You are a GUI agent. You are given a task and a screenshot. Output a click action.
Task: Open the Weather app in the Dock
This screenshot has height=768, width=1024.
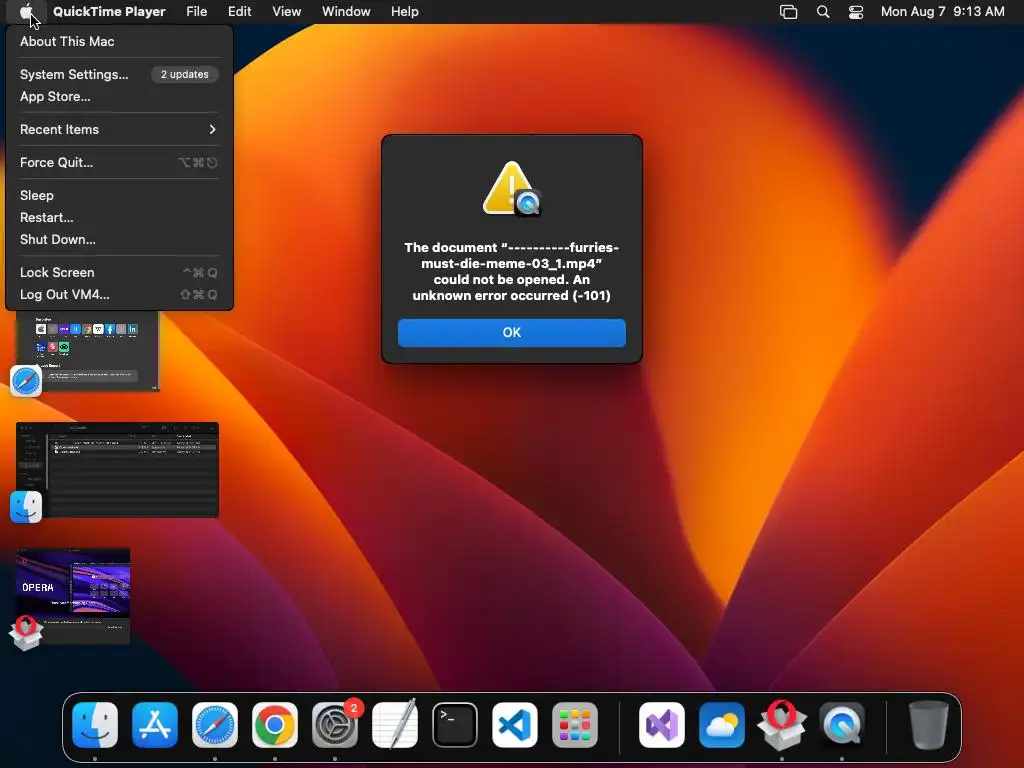pyautogui.click(x=722, y=725)
